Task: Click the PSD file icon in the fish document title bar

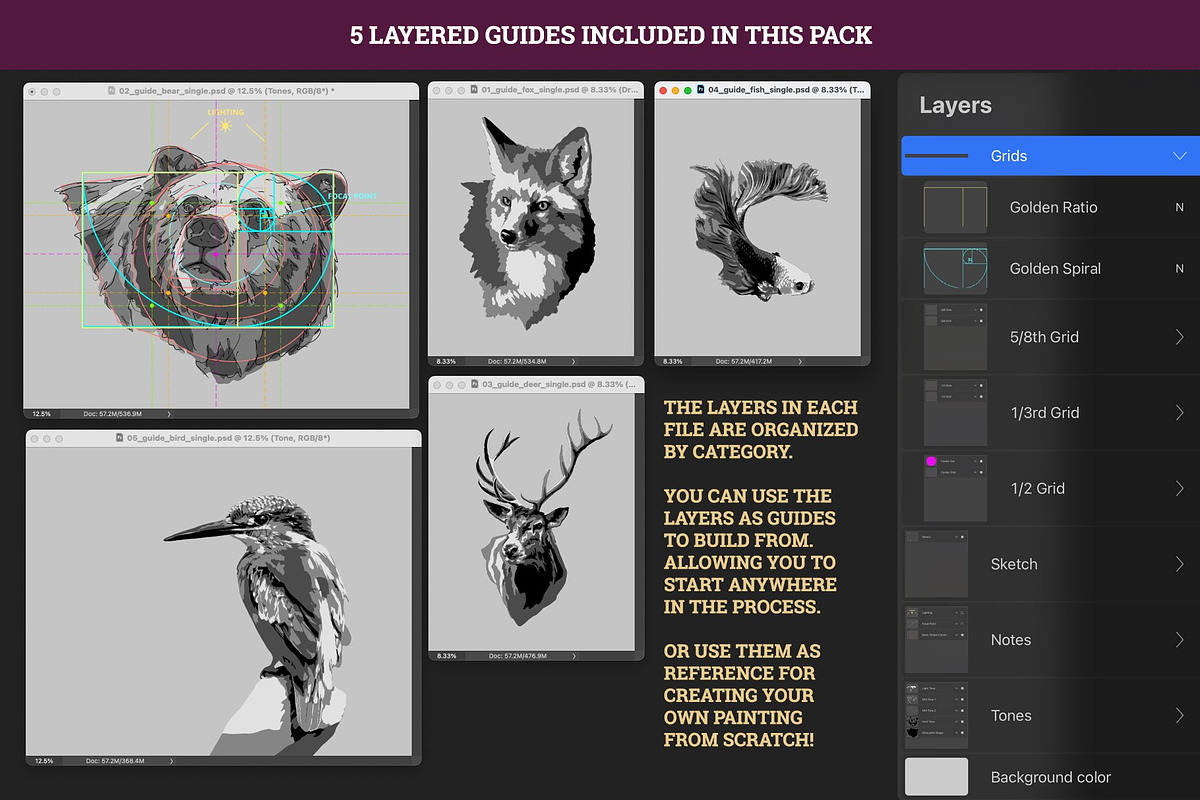Action: tap(700, 90)
